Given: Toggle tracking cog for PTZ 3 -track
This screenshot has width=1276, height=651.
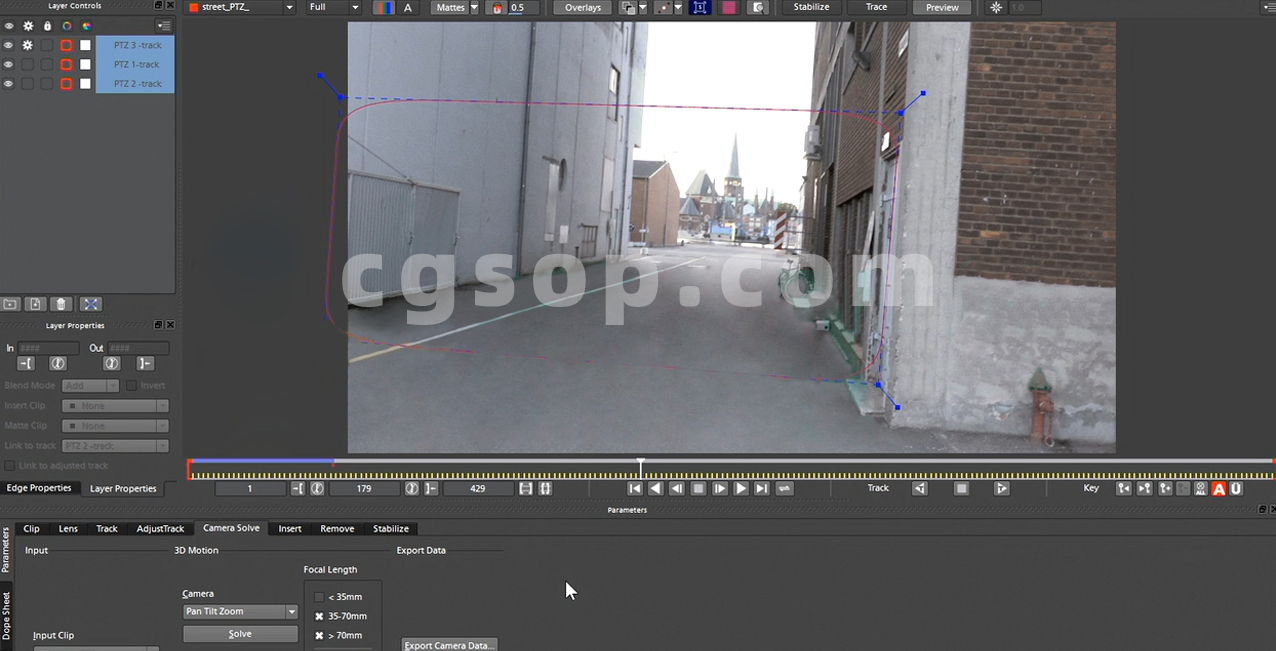Looking at the screenshot, I should coord(28,45).
